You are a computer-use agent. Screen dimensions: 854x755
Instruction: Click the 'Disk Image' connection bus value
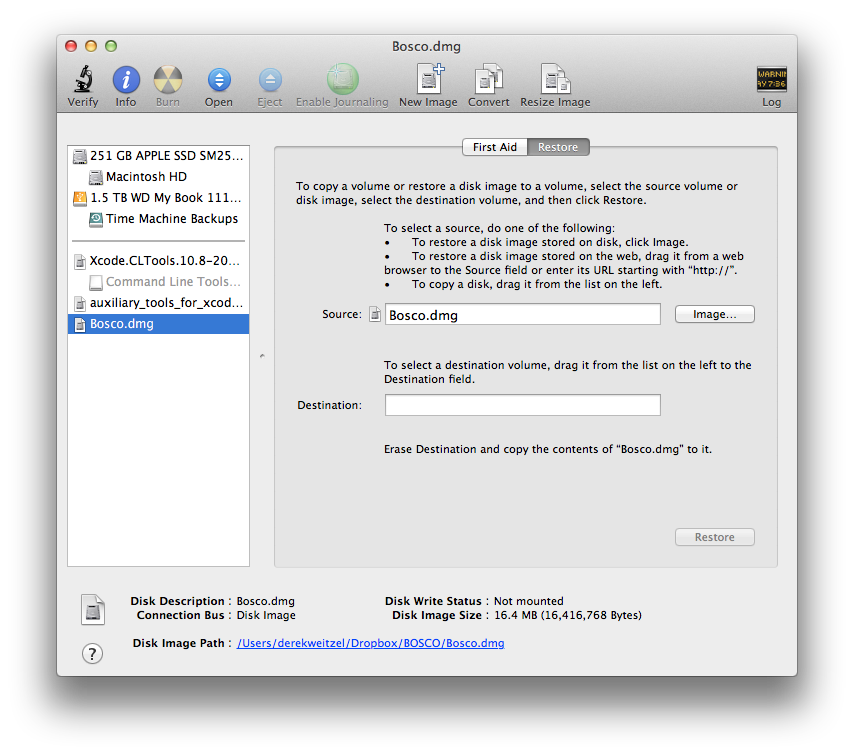(266, 616)
